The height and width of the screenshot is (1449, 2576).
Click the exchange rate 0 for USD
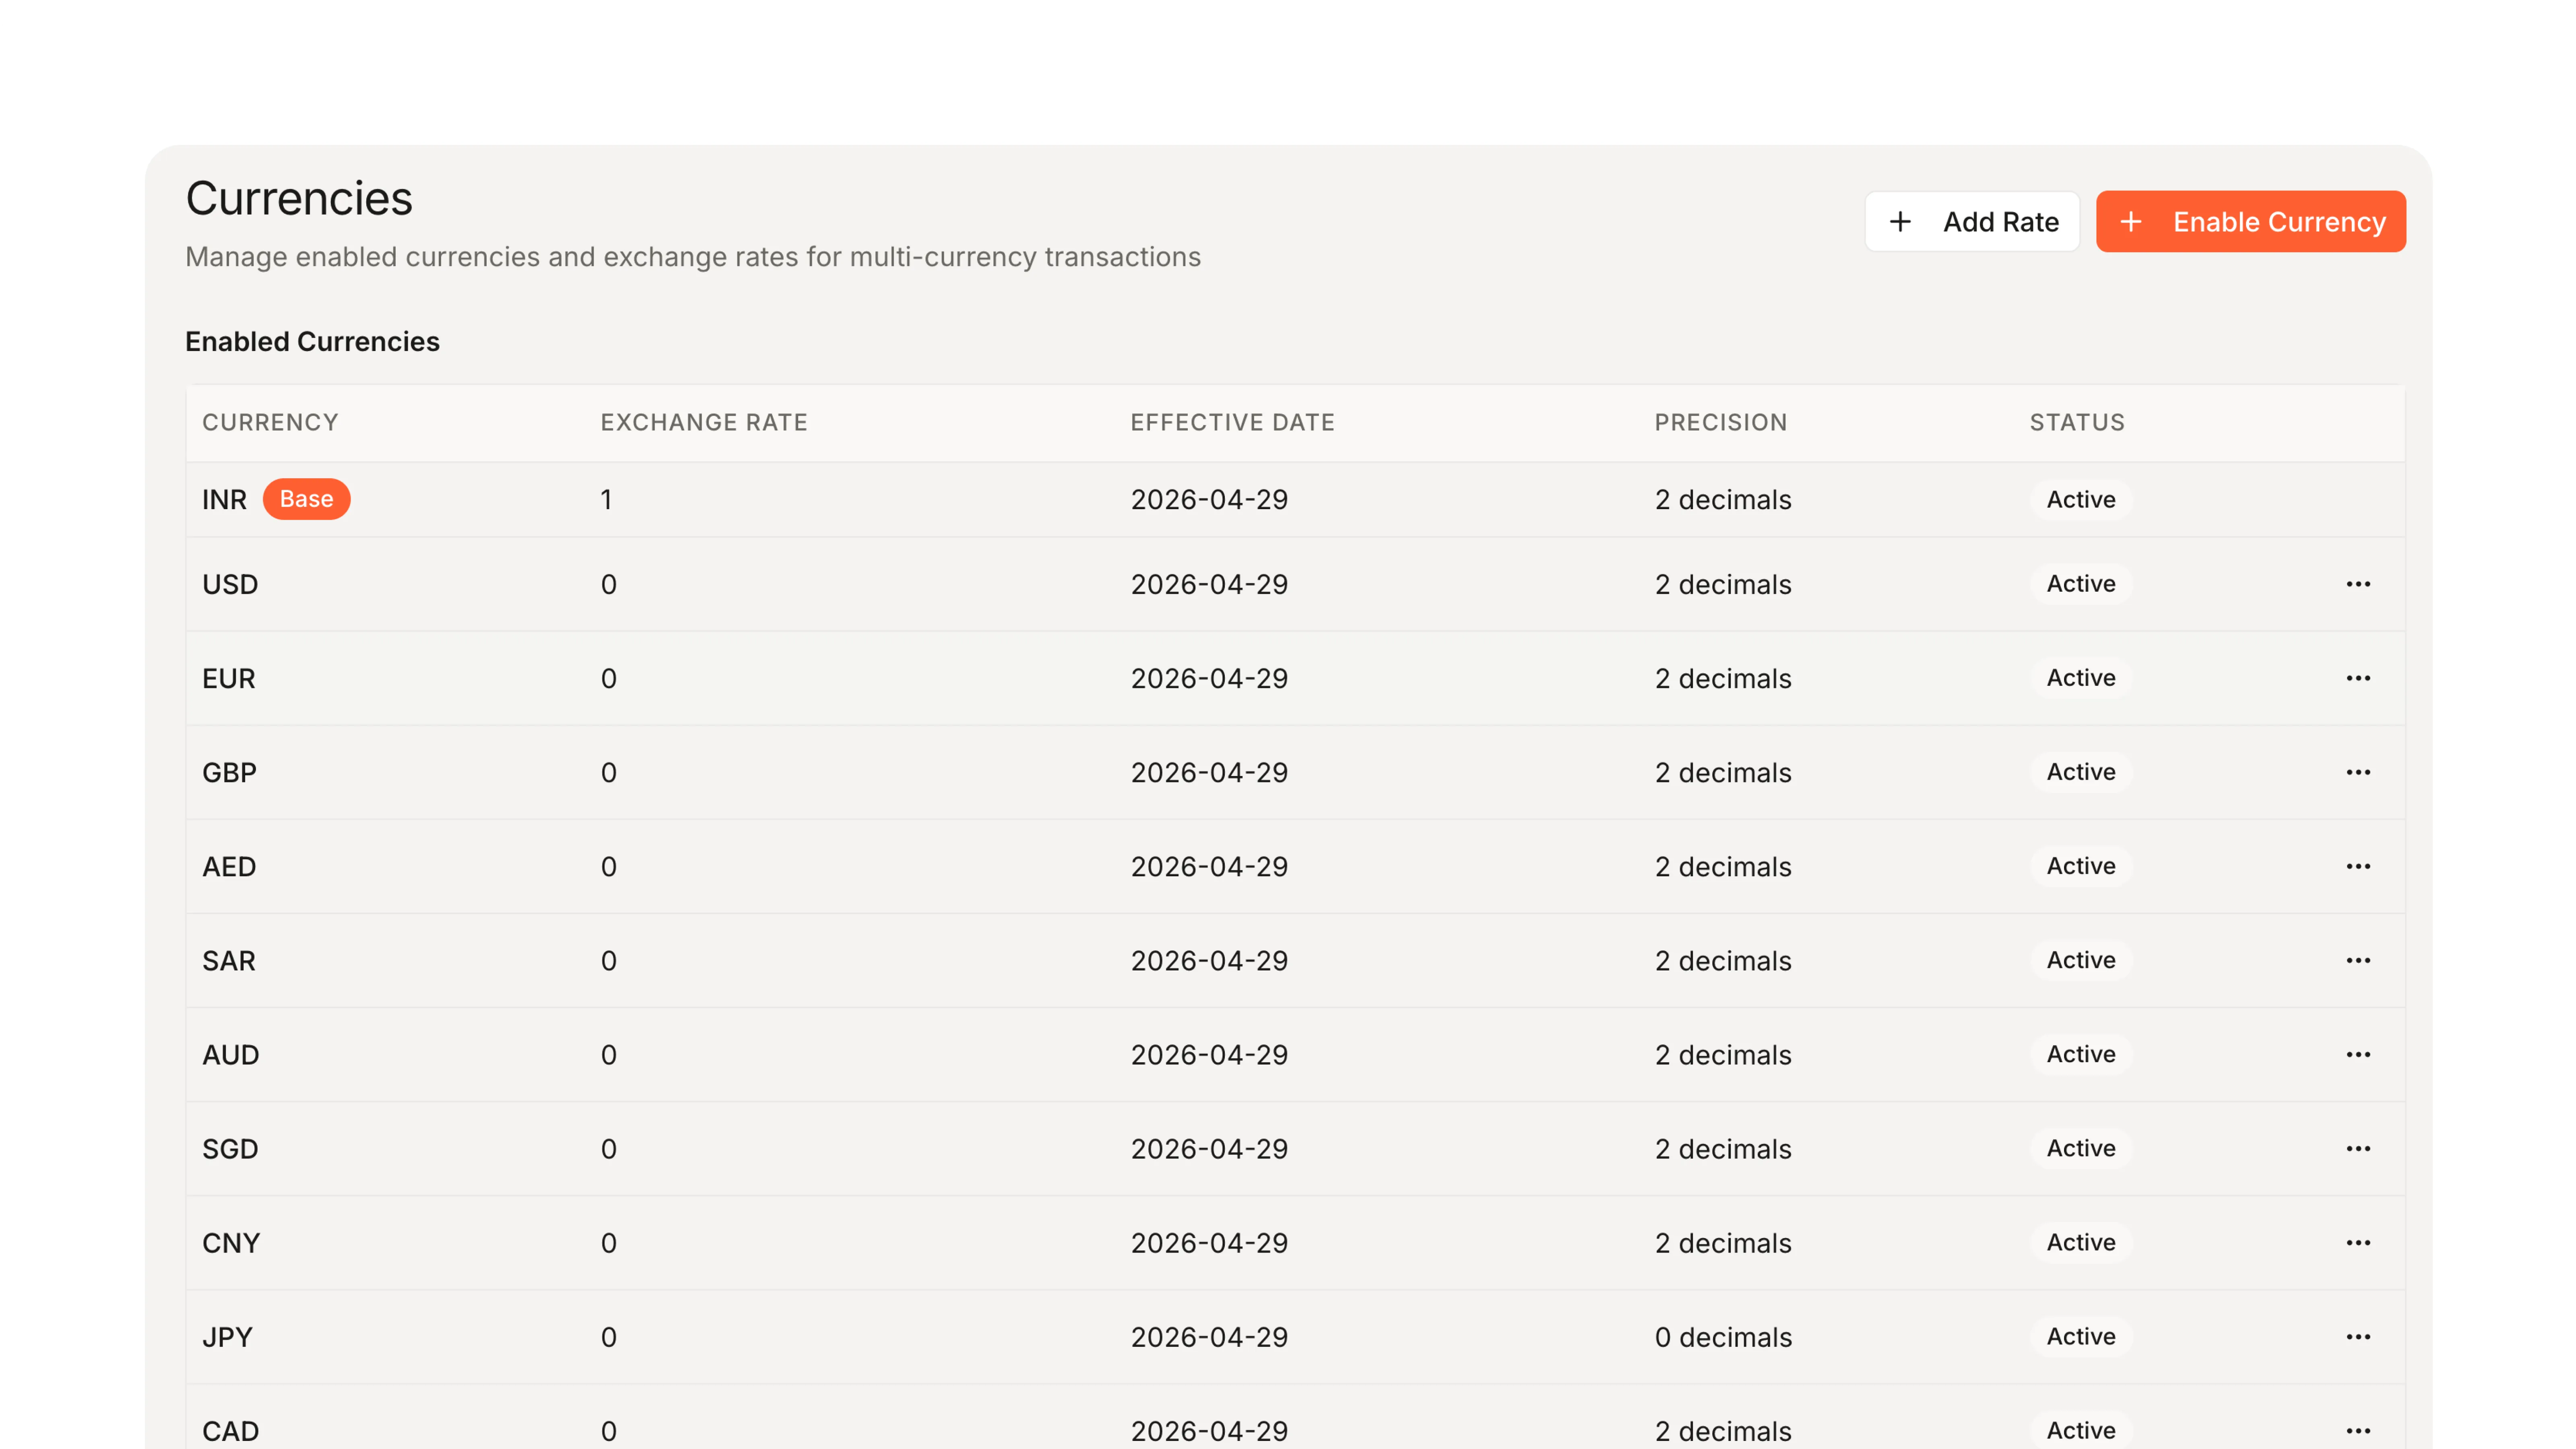[x=608, y=584]
